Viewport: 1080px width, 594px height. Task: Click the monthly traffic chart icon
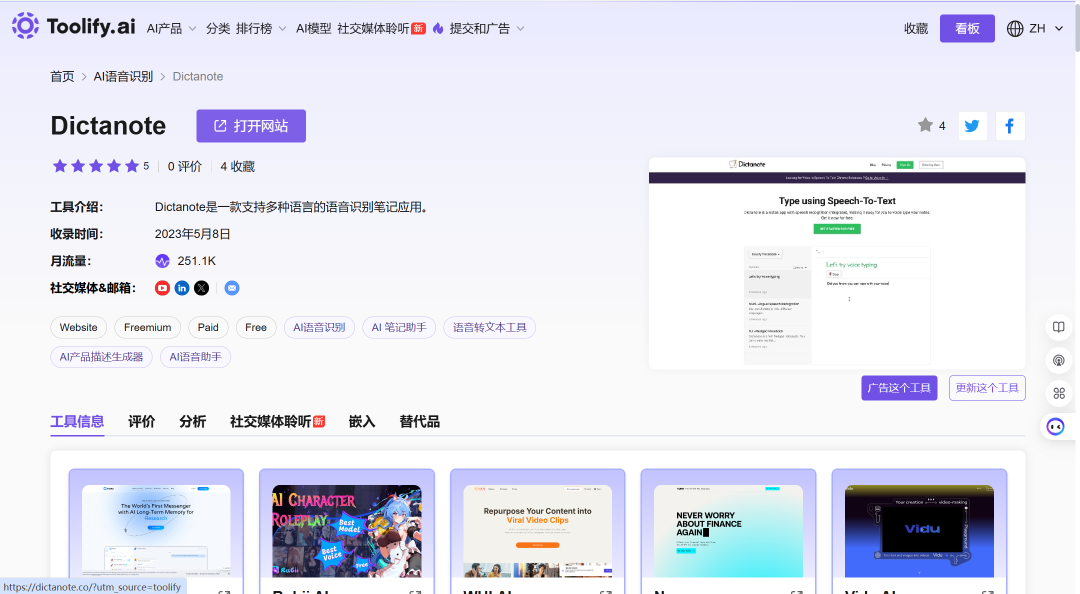point(163,261)
